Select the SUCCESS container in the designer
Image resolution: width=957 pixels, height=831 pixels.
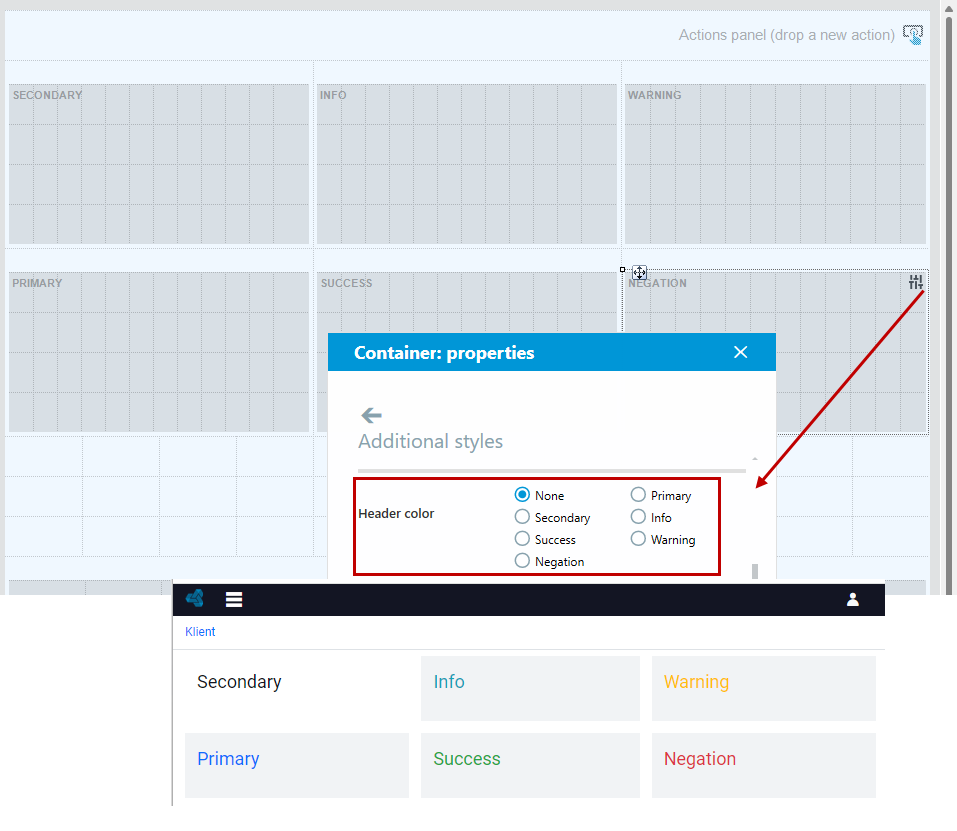(467, 302)
